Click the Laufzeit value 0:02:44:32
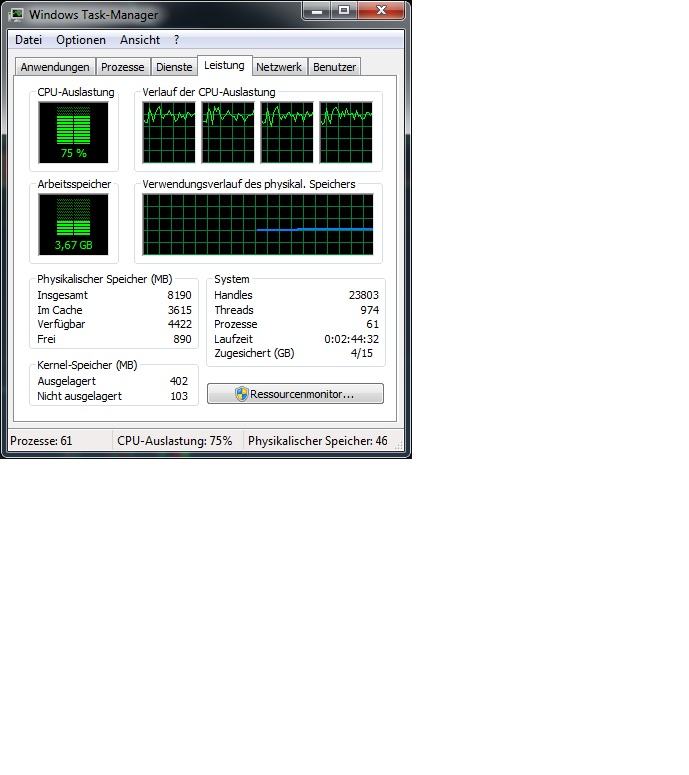The height and width of the screenshot is (775, 689). 351,339
